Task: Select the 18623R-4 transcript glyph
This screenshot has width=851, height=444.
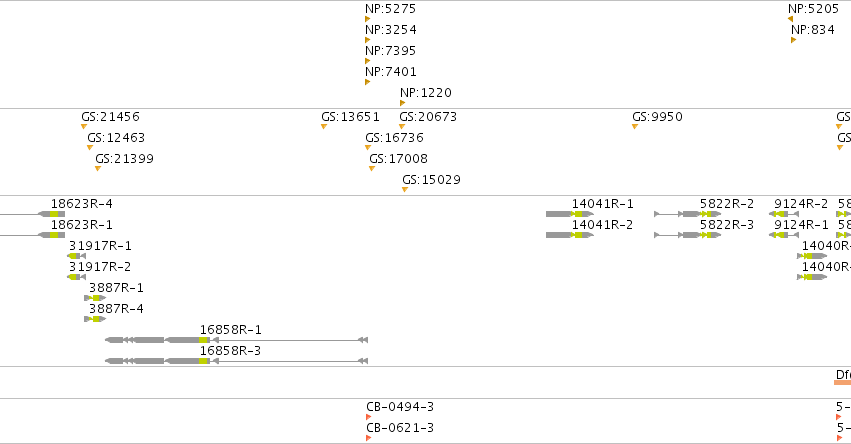Action: pyautogui.click(x=33, y=214)
